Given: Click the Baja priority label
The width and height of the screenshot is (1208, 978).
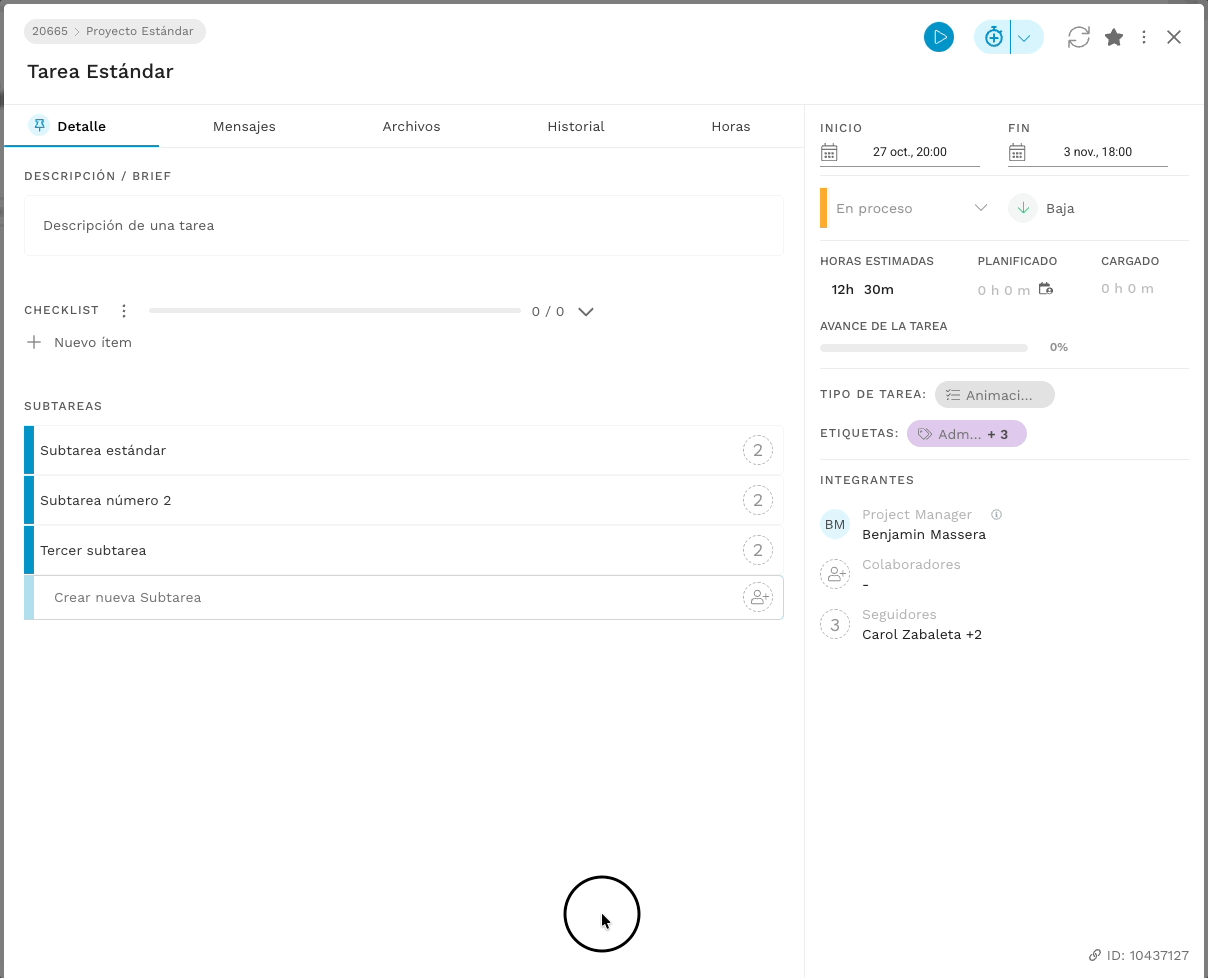Looking at the screenshot, I should [1060, 208].
